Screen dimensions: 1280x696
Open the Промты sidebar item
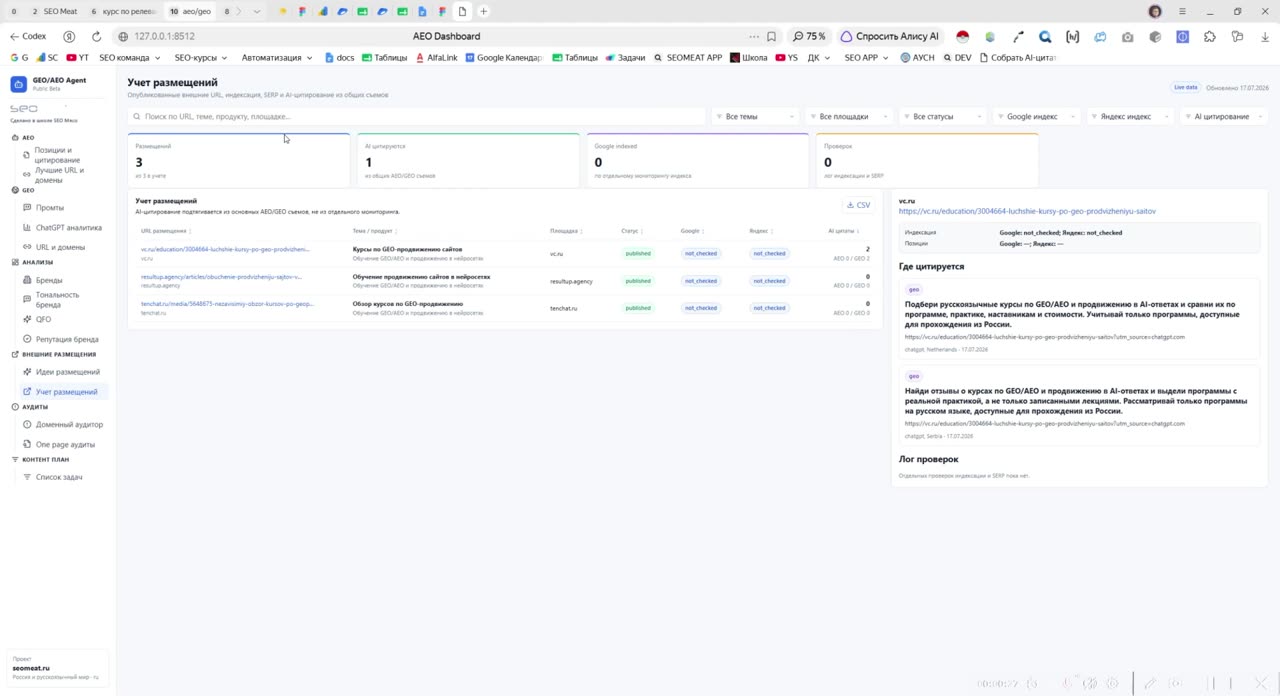click(49, 208)
